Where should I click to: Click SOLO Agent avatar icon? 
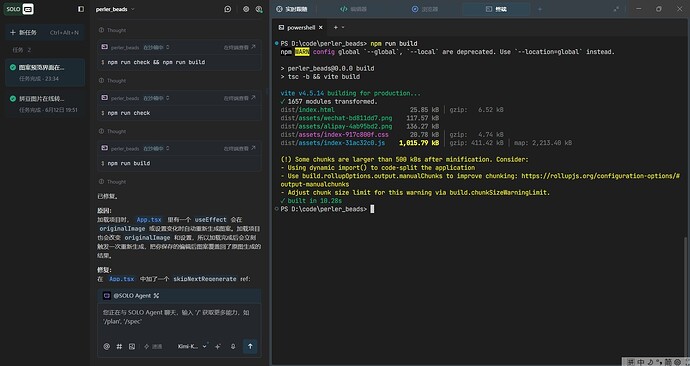coord(106,296)
